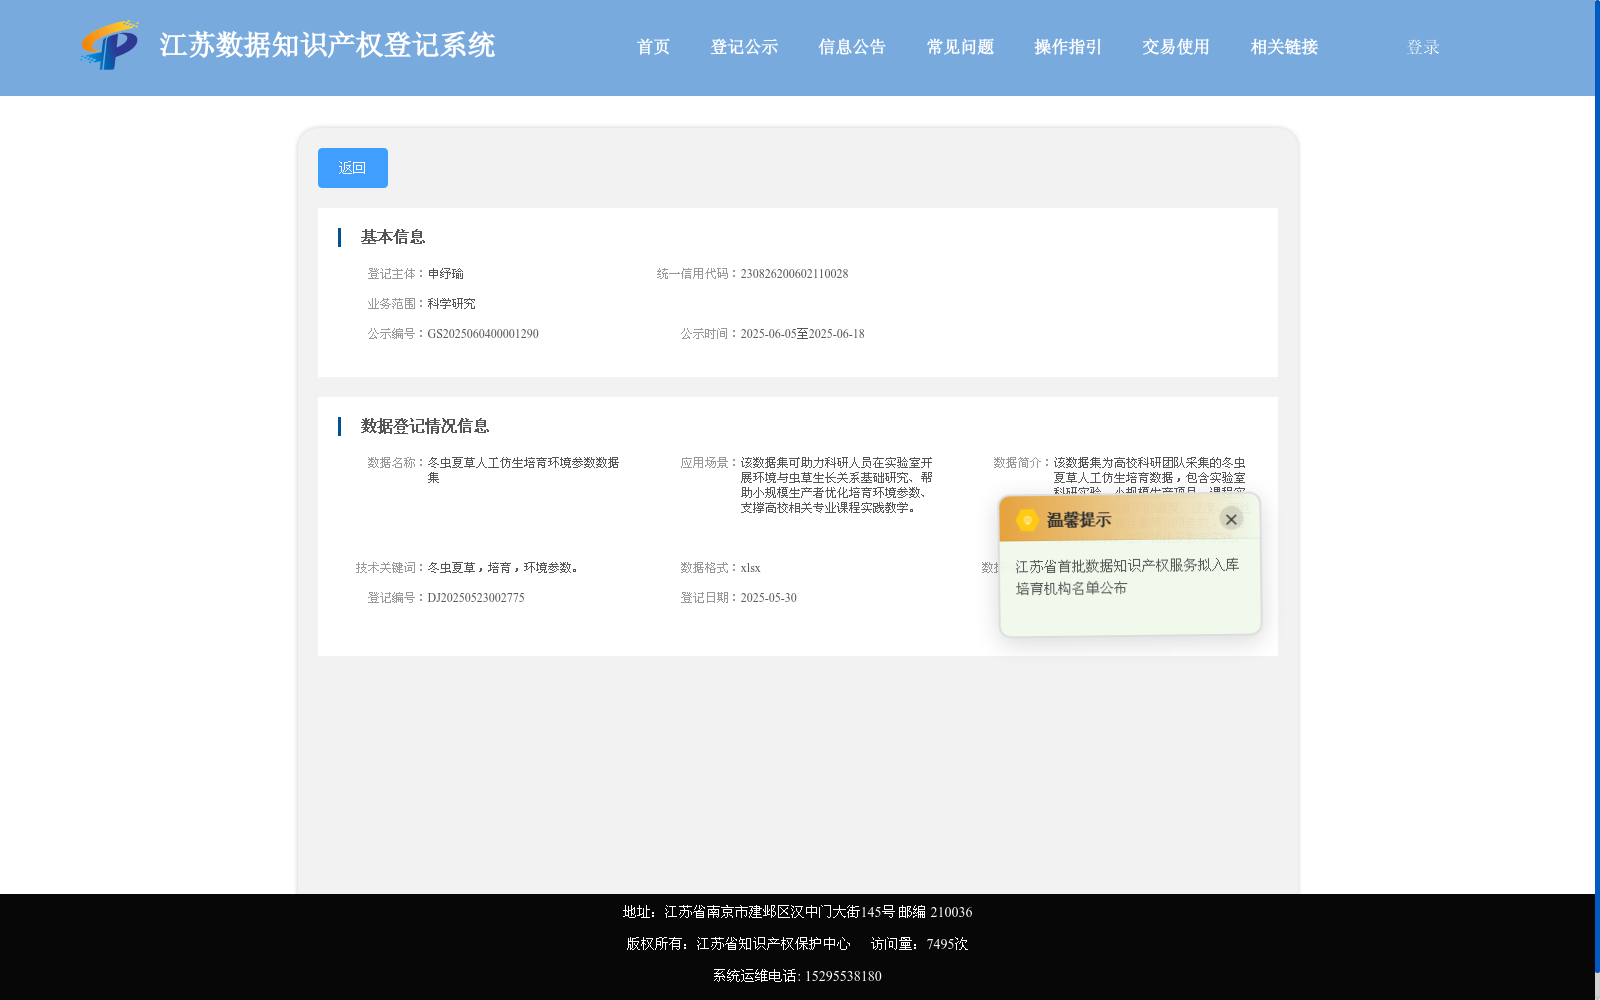The height and width of the screenshot is (1000, 1600).
Task: Click the site logo icon in header
Action: pyautogui.click(x=109, y=45)
